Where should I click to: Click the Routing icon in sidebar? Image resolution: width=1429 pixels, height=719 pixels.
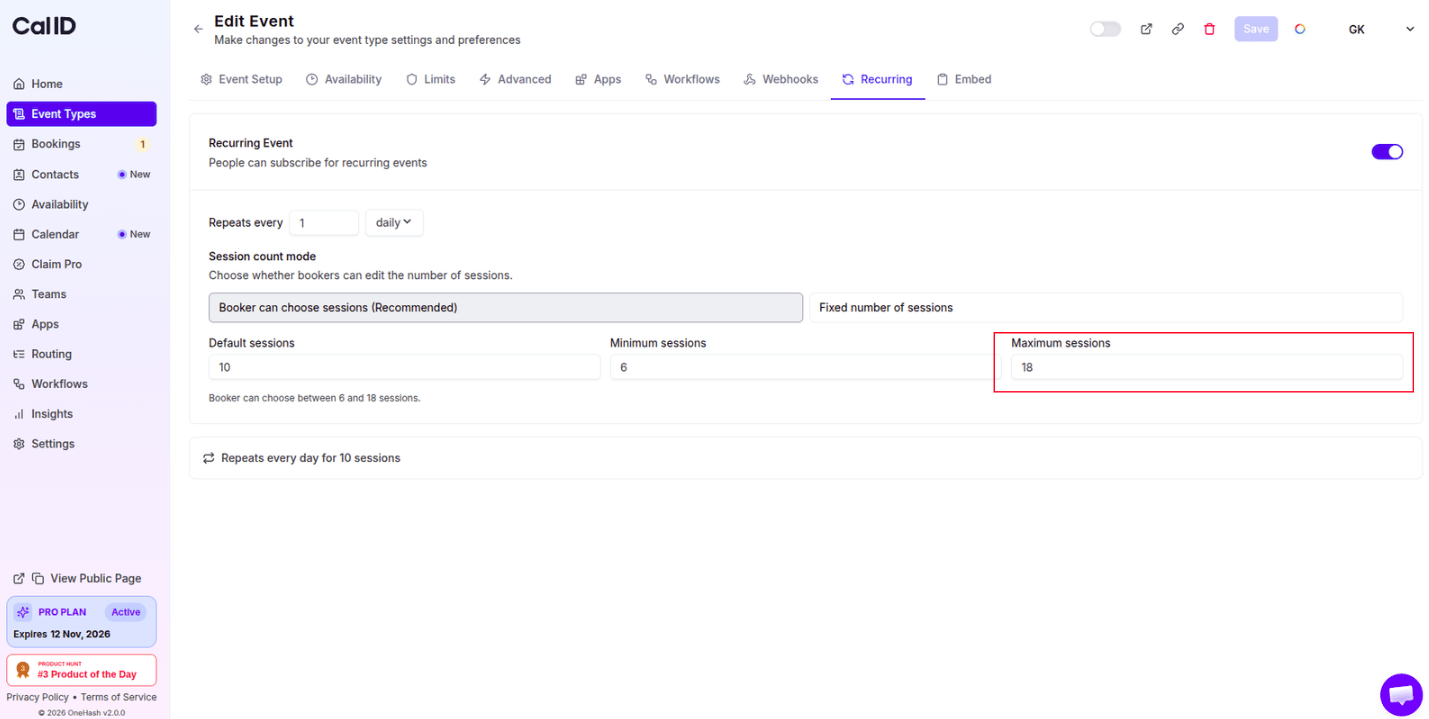pos(19,354)
